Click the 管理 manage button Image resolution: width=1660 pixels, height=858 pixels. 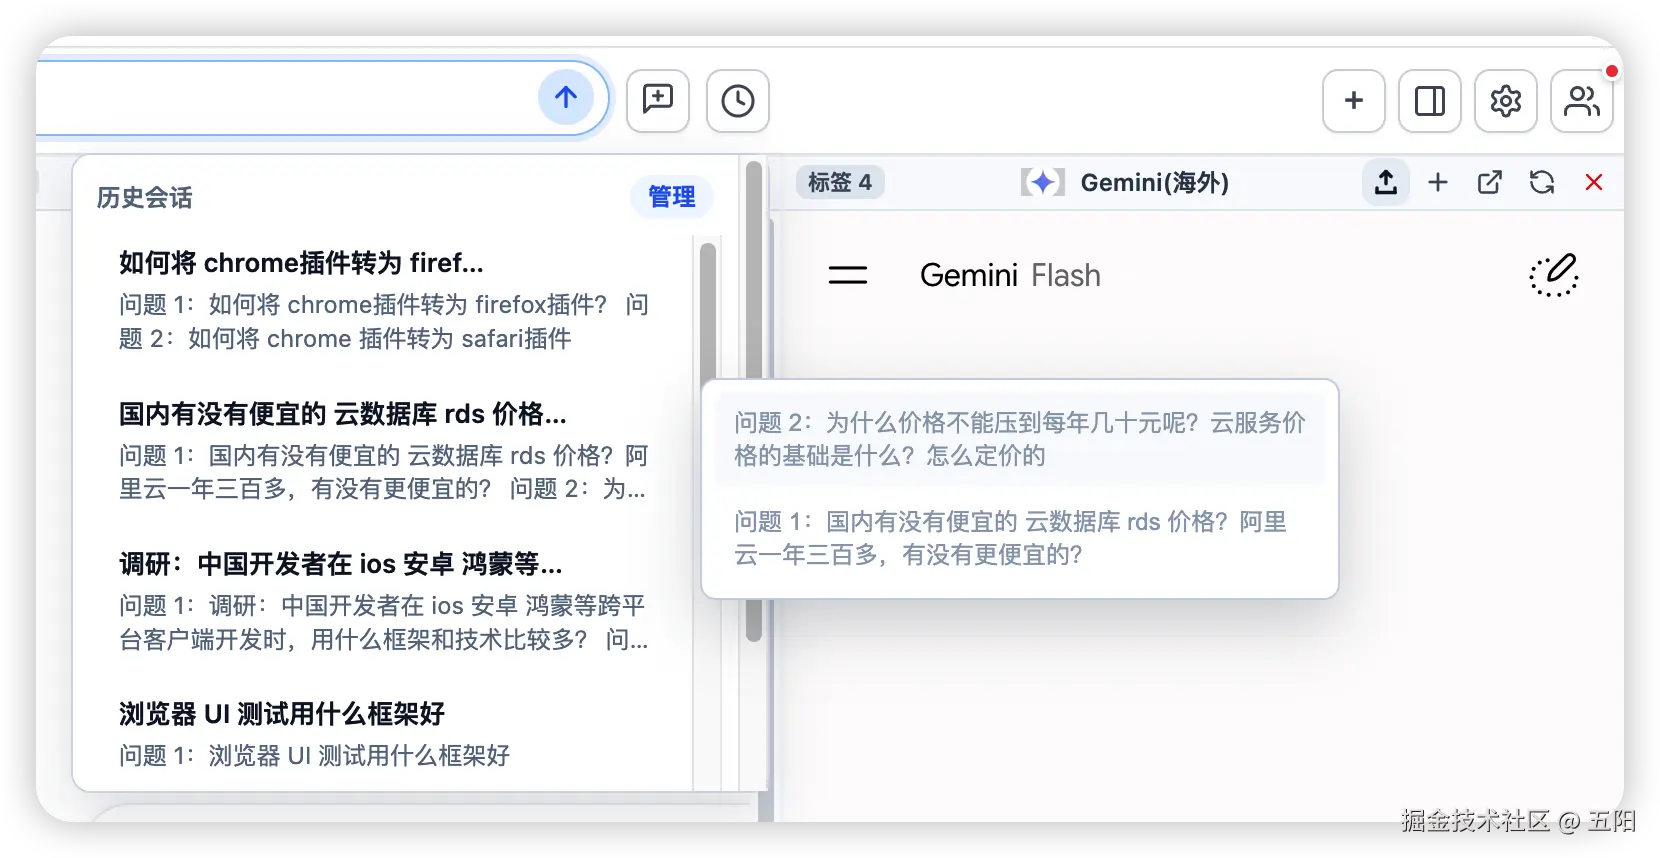[x=672, y=197]
